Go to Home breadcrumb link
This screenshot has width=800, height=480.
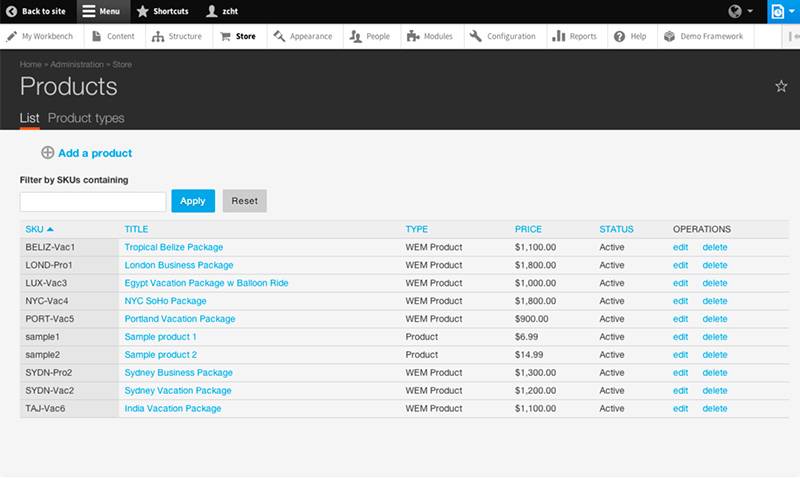(x=31, y=64)
